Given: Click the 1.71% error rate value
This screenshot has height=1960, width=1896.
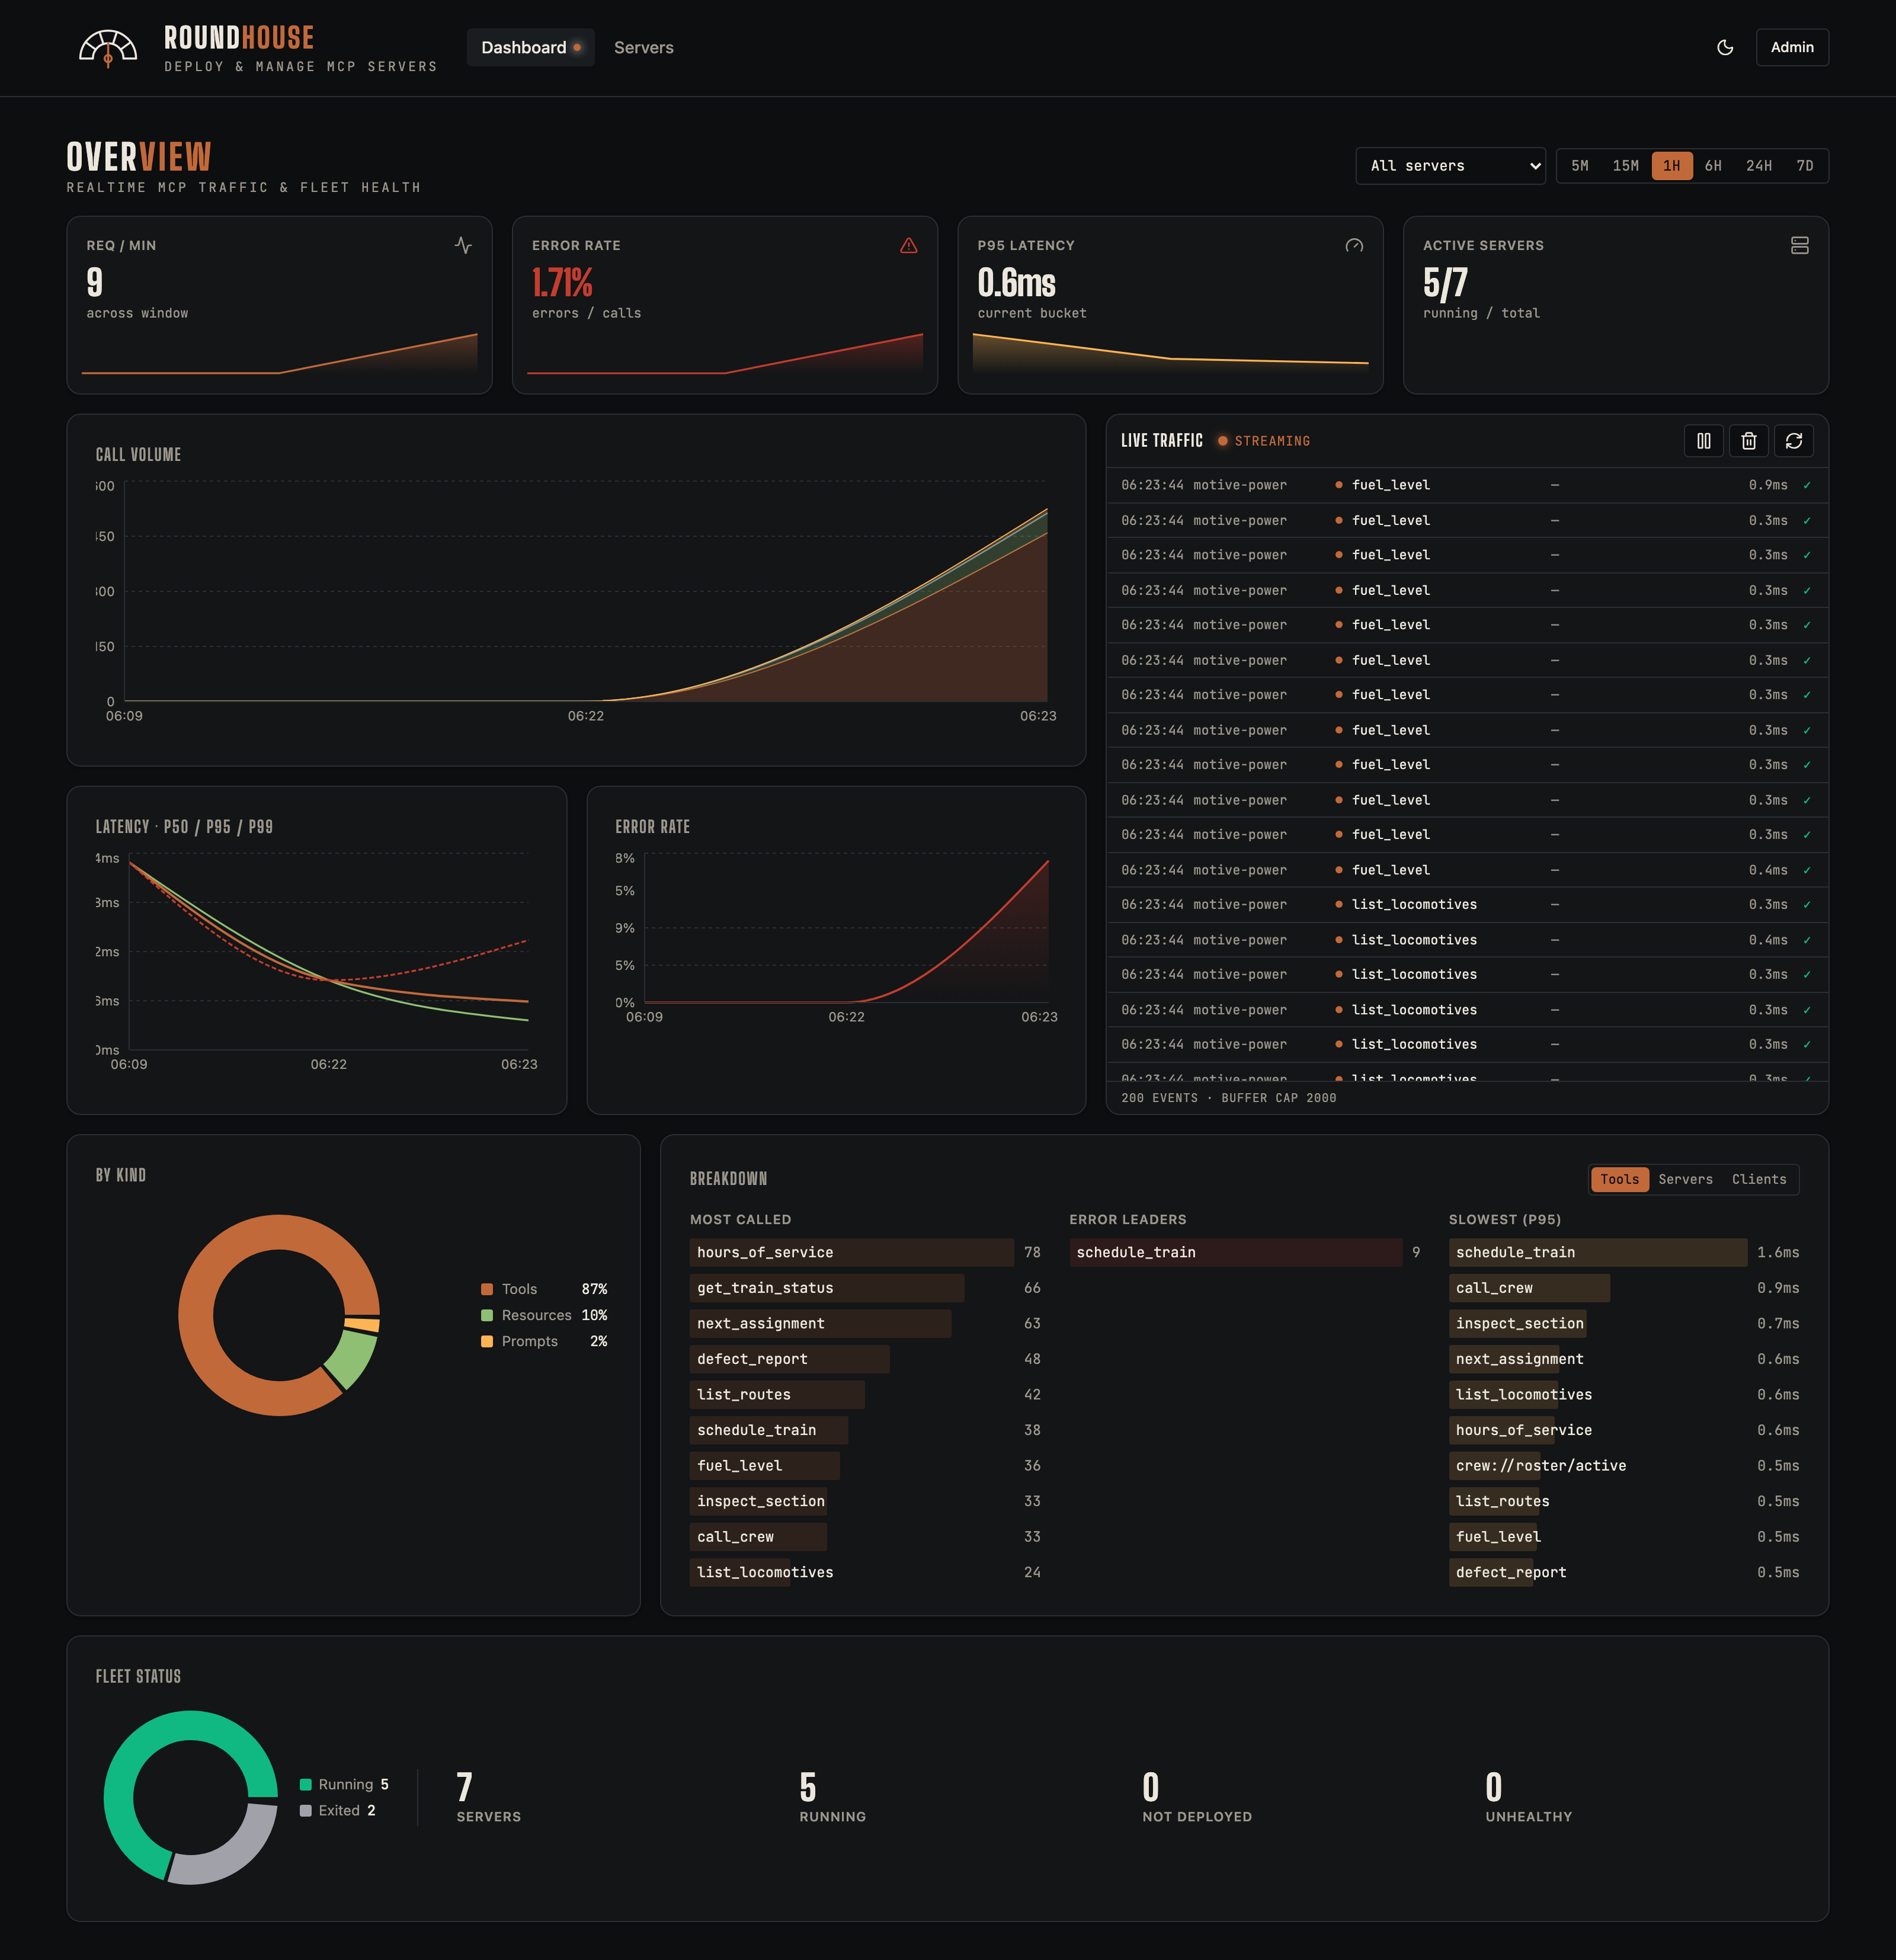Looking at the screenshot, I should (x=562, y=283).
